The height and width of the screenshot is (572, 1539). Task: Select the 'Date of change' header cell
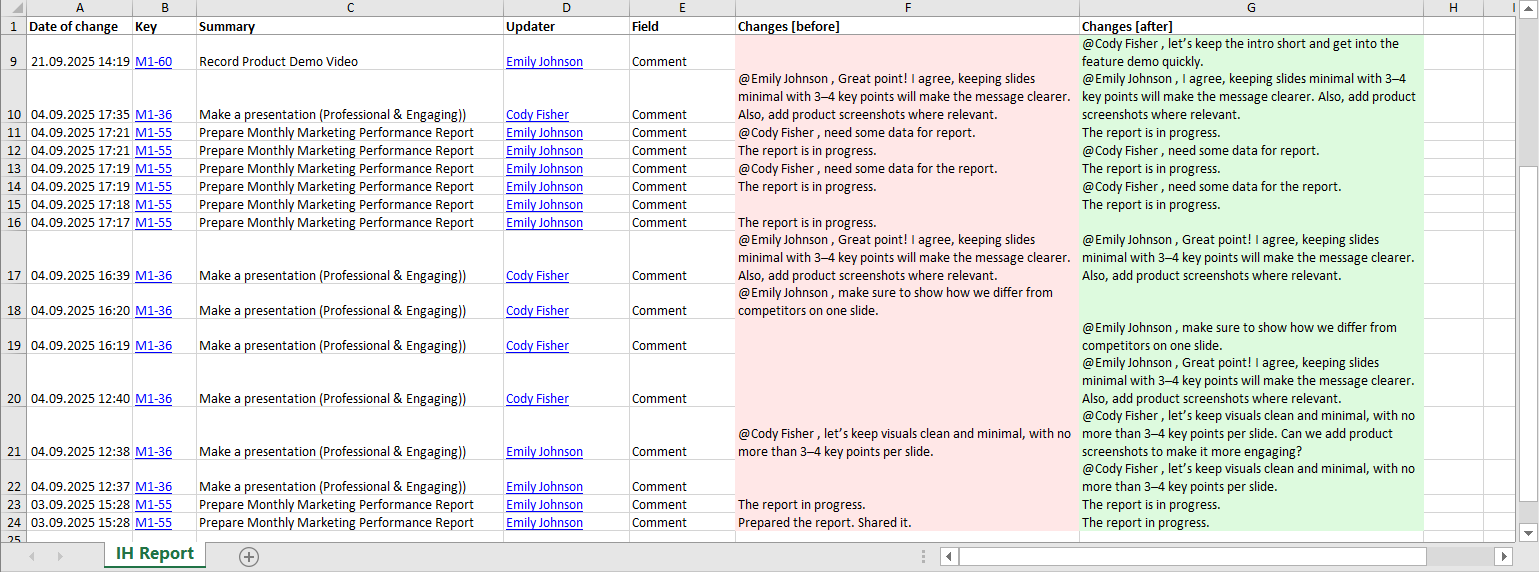coord(79,26)
